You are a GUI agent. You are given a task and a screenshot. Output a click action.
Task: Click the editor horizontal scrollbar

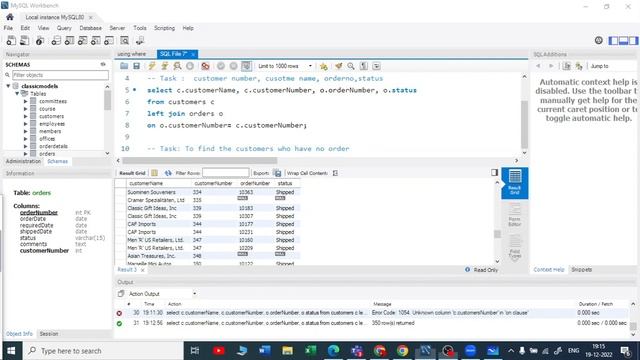pyautogui.click(x=200, y=160)
